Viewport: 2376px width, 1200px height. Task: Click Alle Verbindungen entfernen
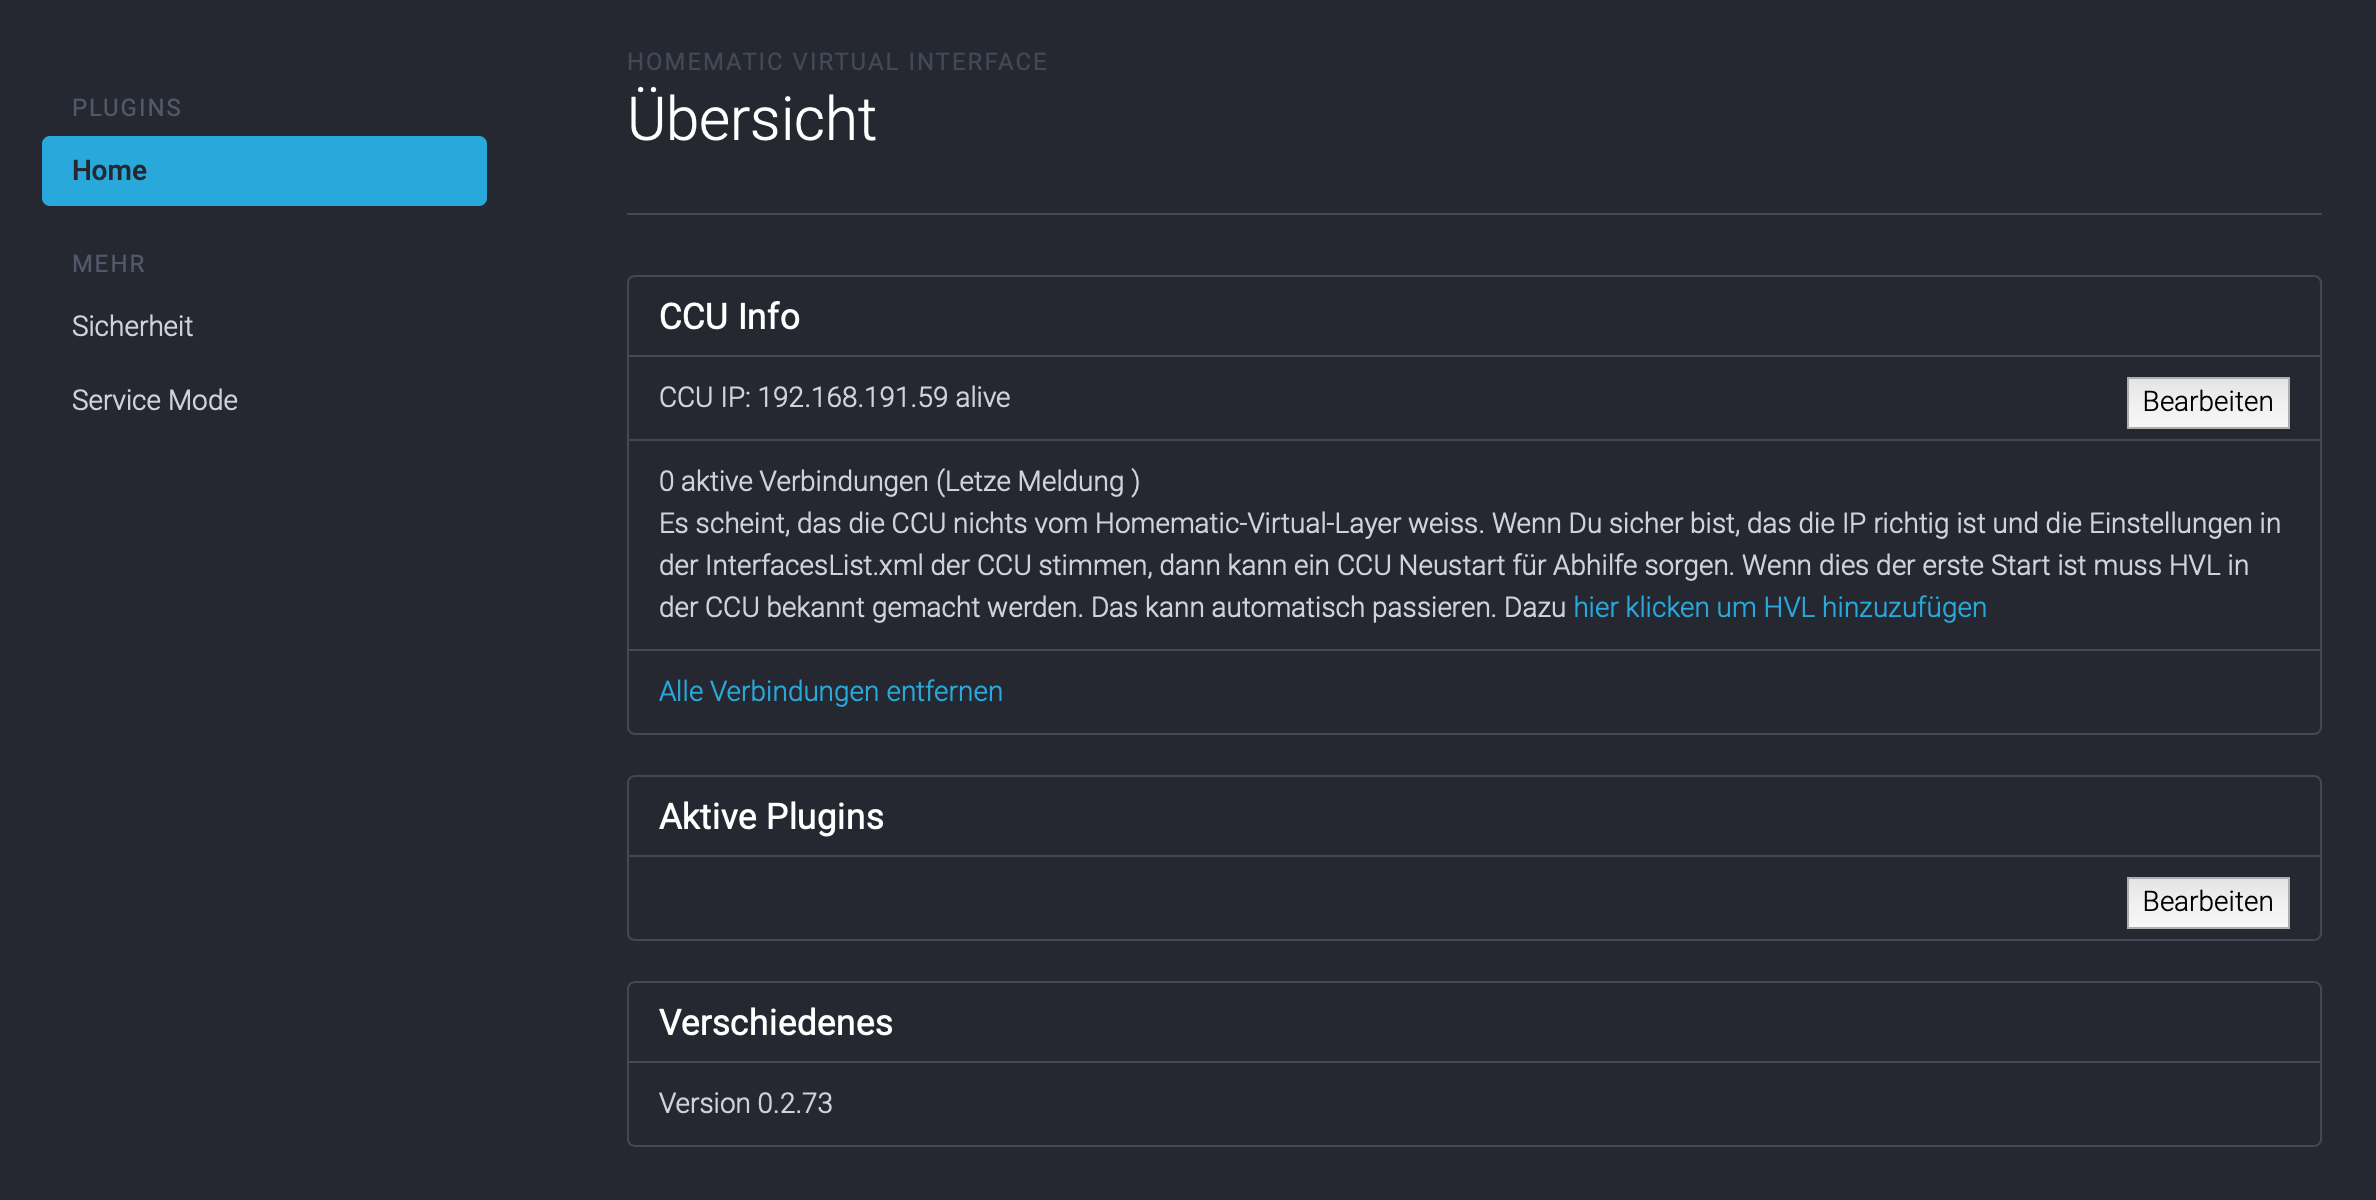(x=830, y=690)
